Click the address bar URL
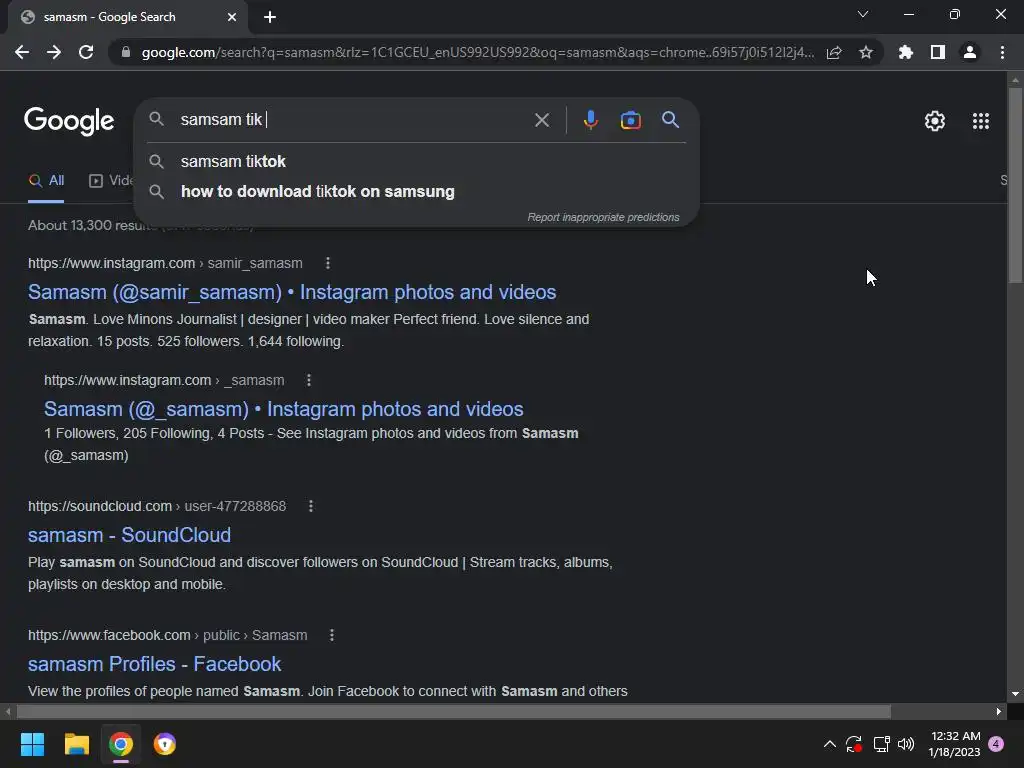The image size is (1024, 768). 477,52
